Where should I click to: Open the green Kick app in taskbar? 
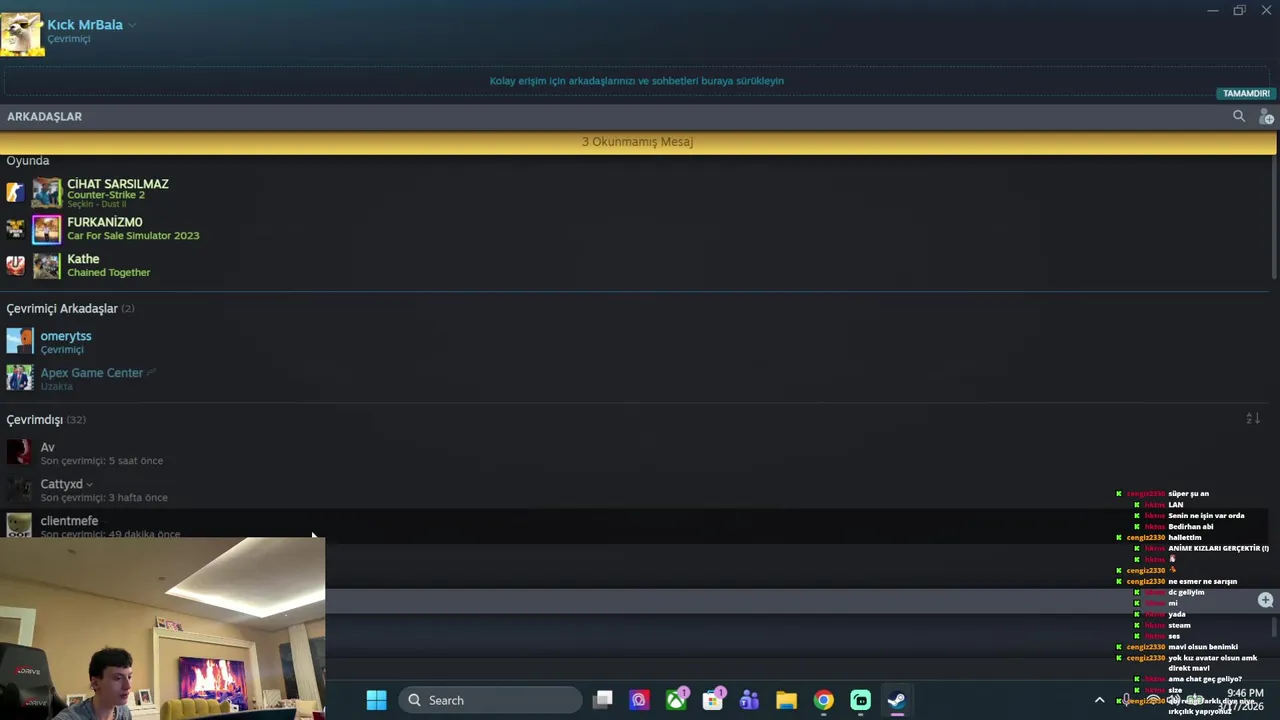tap(861, 700)
